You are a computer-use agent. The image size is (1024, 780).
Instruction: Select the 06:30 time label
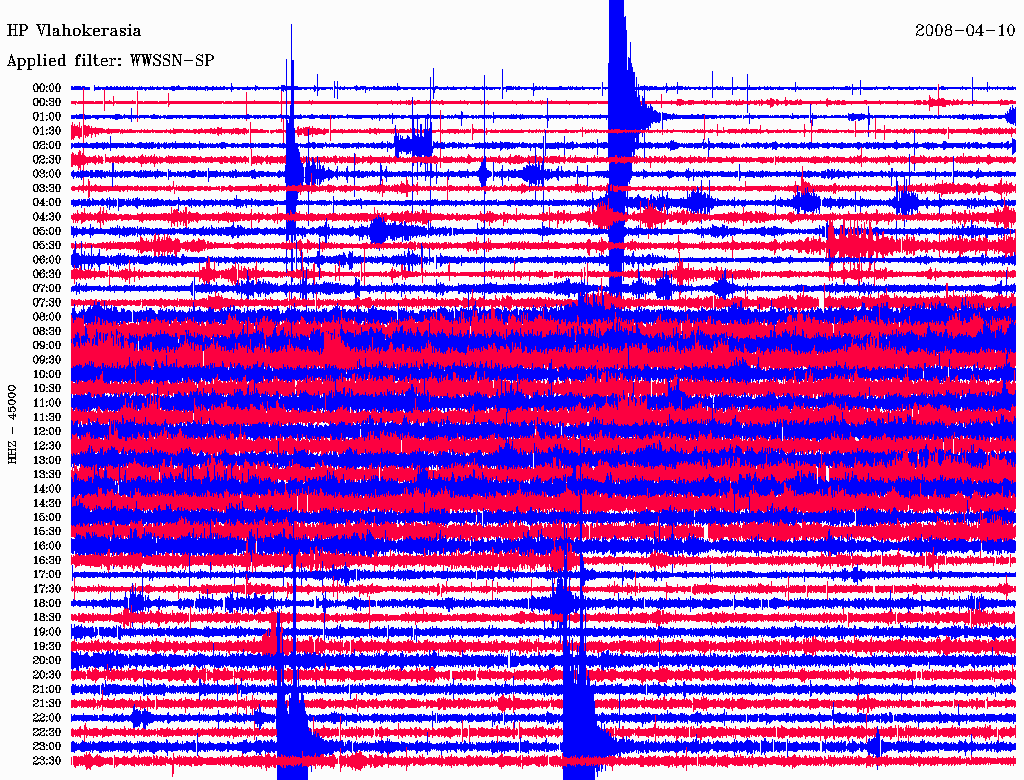point(47,274)
